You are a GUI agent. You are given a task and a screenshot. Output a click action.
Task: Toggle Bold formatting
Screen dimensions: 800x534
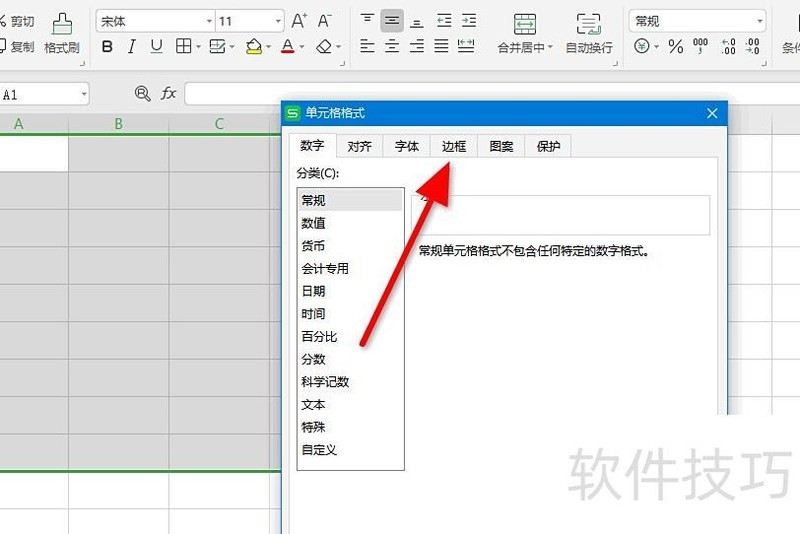point(107,47)
